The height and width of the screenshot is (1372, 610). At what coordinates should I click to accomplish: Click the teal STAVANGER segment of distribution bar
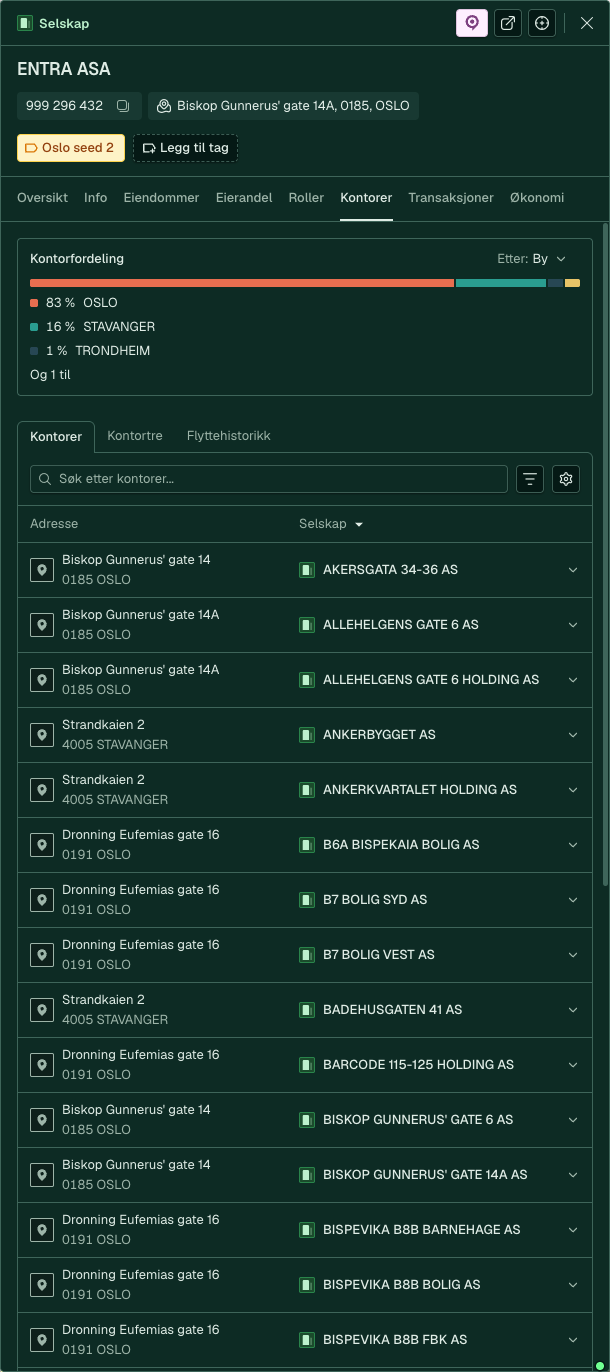[501, 283]
